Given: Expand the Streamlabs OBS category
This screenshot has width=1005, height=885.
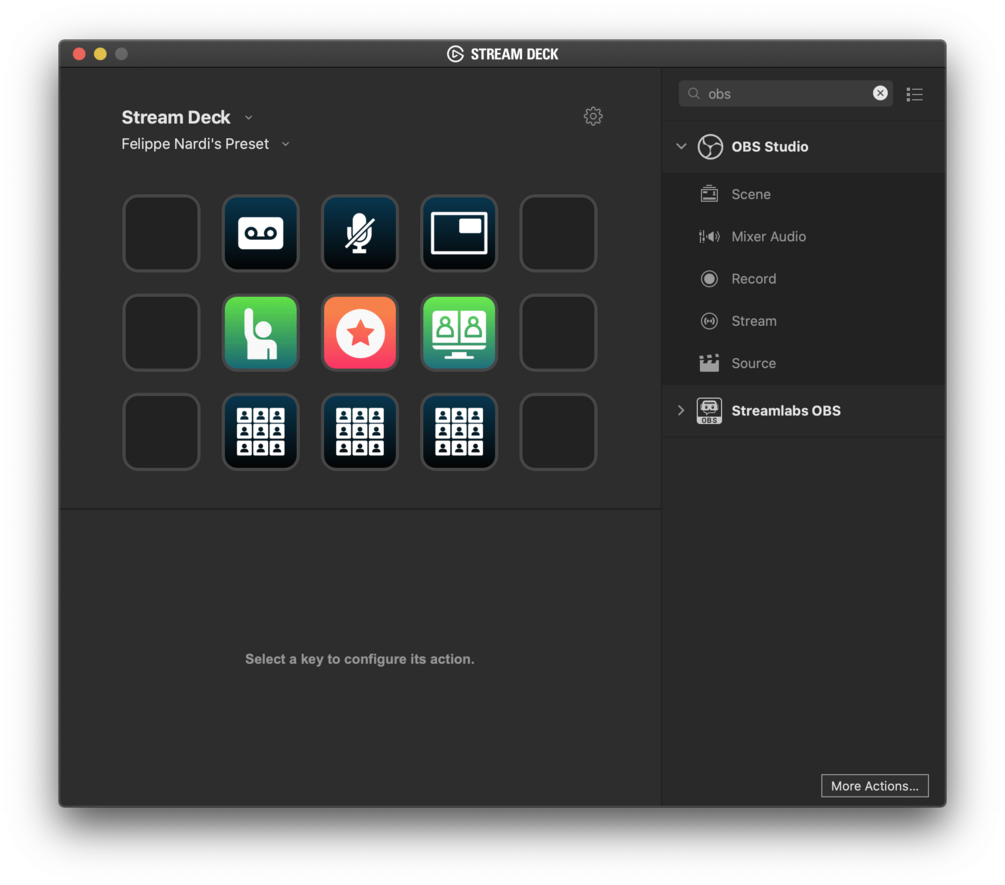Looking at the screenshot, I should (681, 410).
